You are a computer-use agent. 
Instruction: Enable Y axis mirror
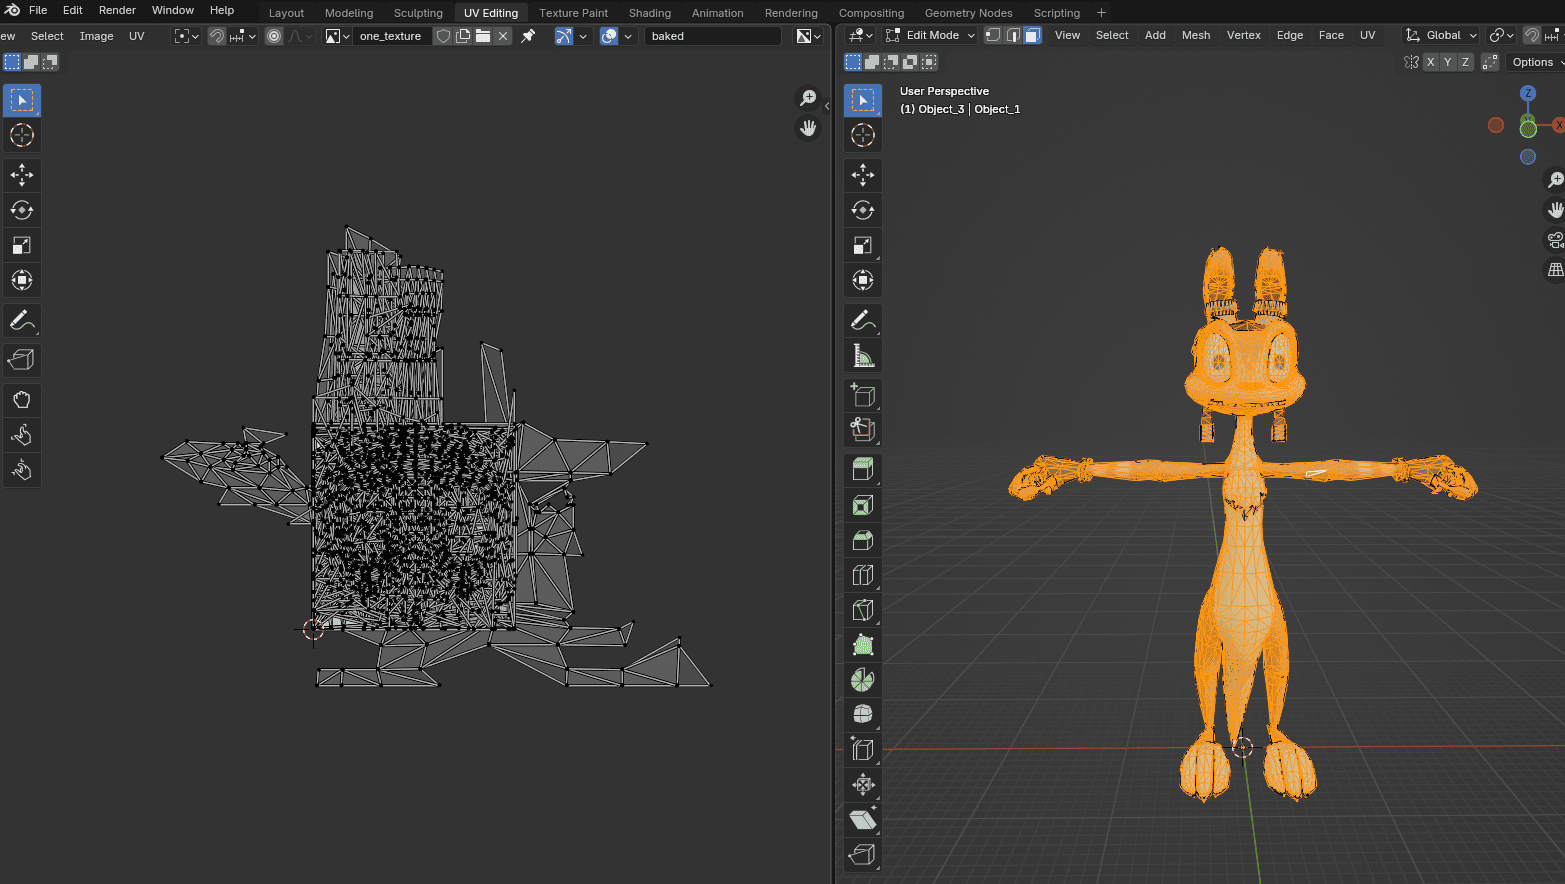(1447, 62)
